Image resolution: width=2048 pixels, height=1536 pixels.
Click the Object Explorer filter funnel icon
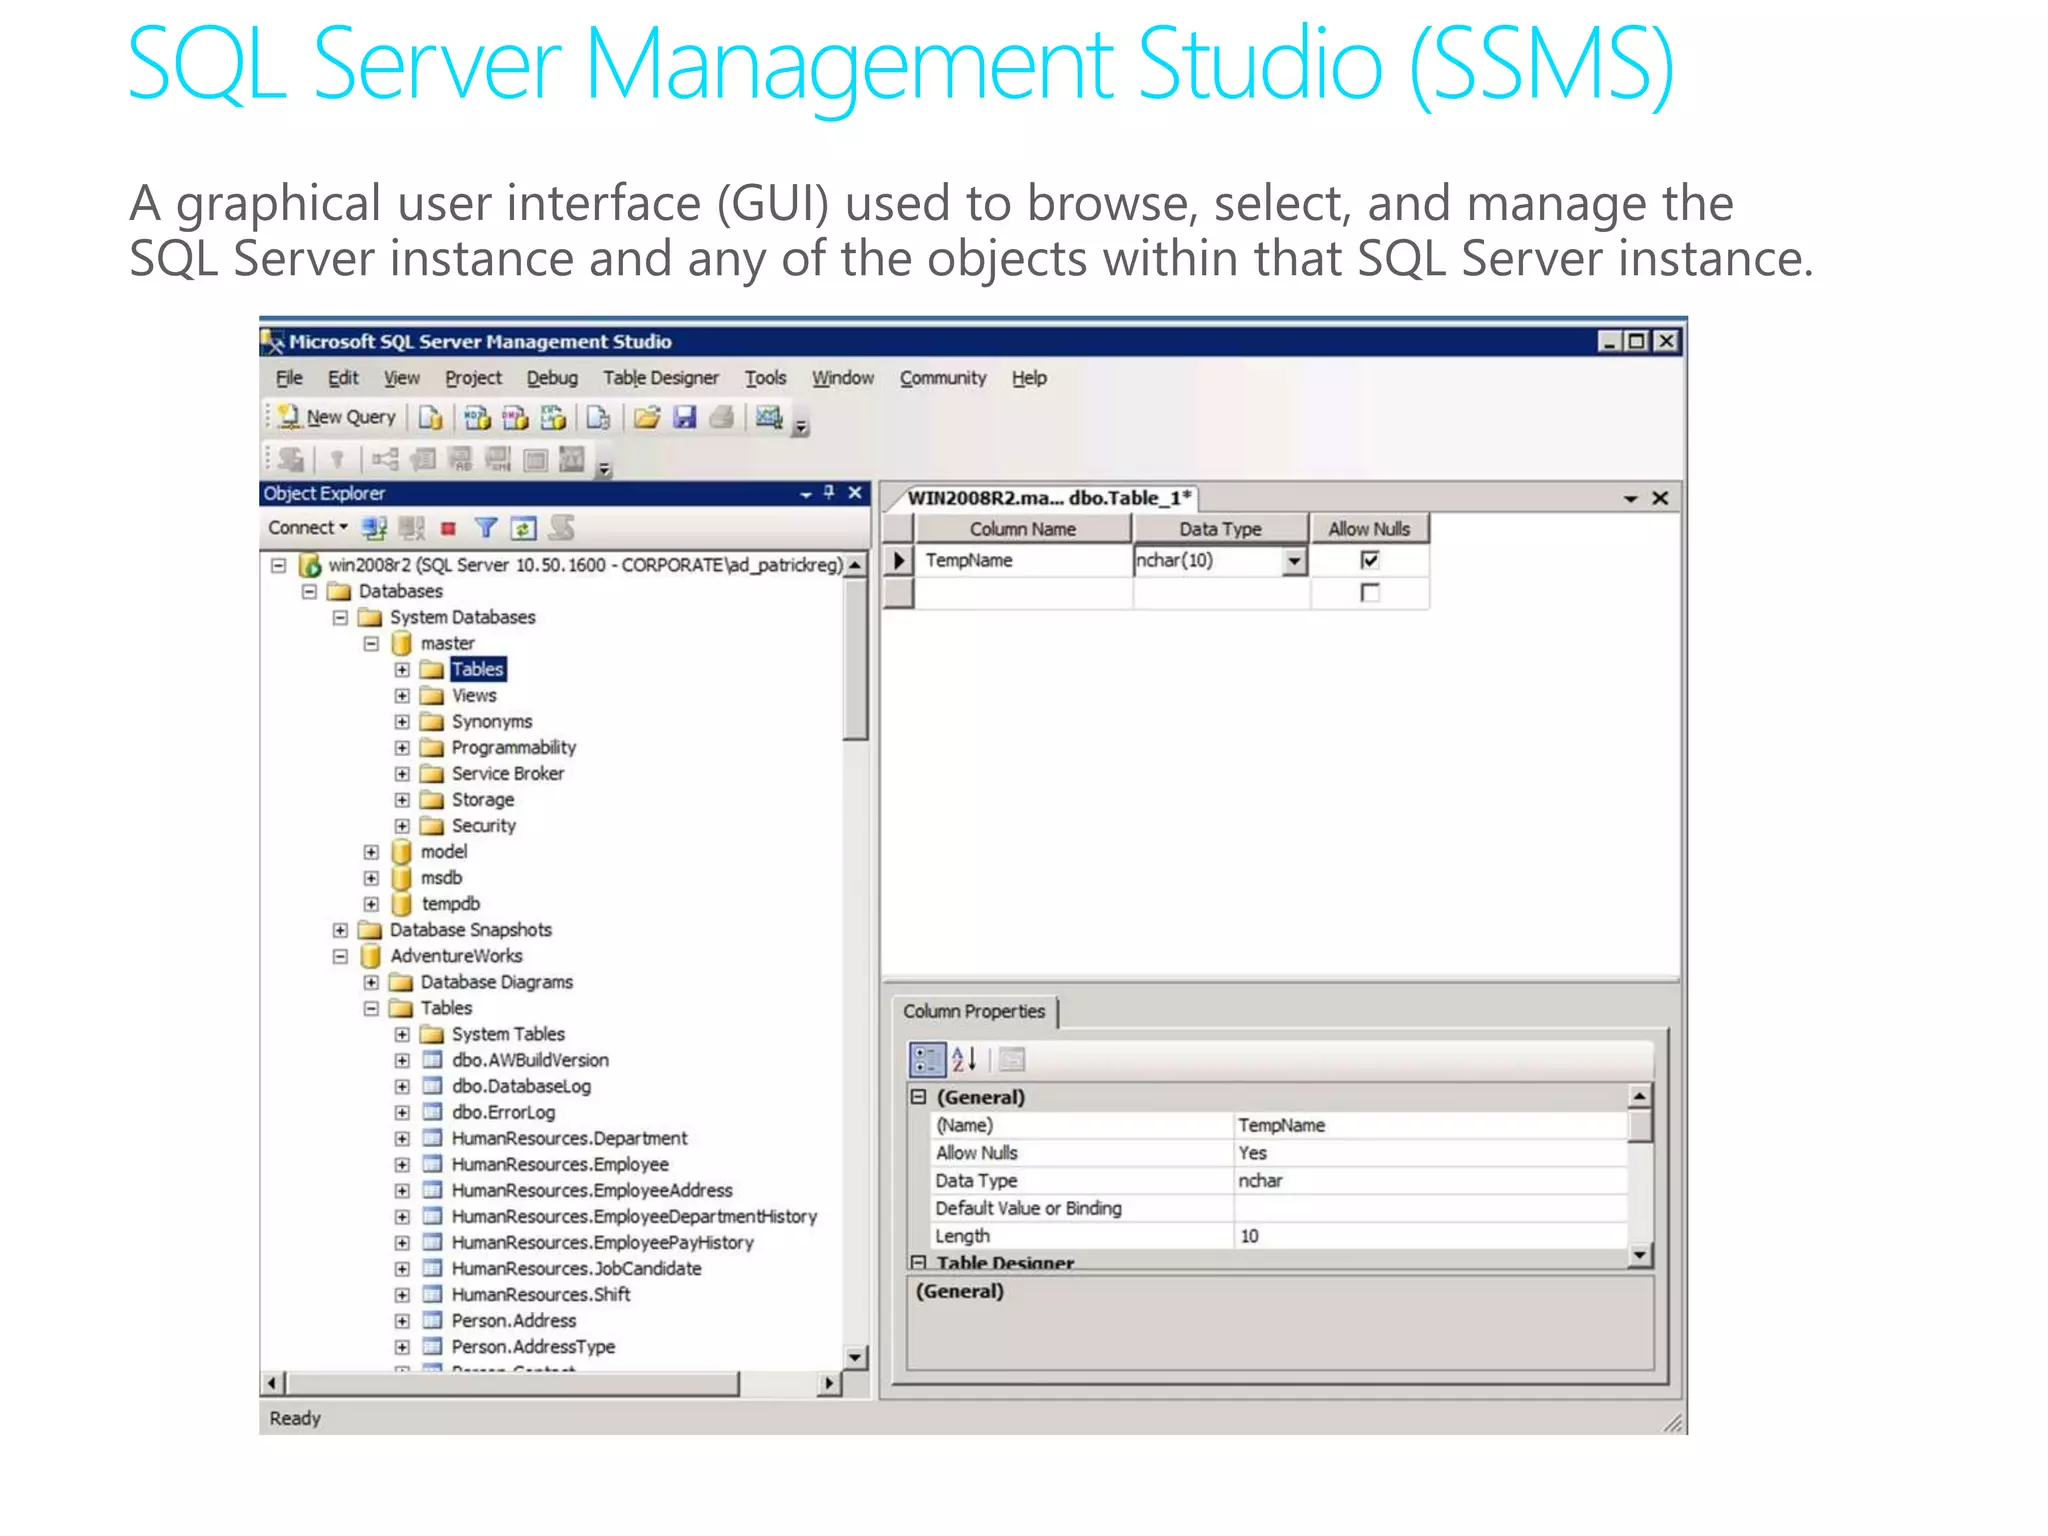(x=486, y=527)
